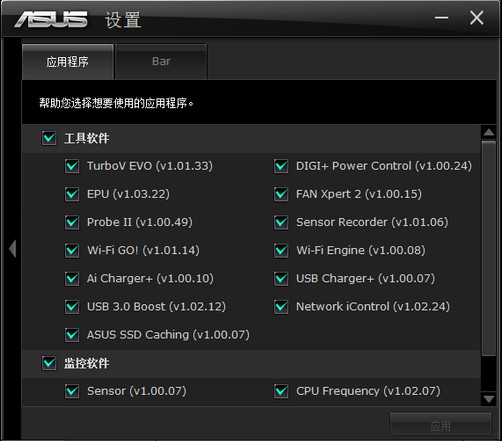Screen dimensions: 502x441
Task: Toggle Network iControl (v1.02.24) checkbox
Action: (x=281, y=307)
